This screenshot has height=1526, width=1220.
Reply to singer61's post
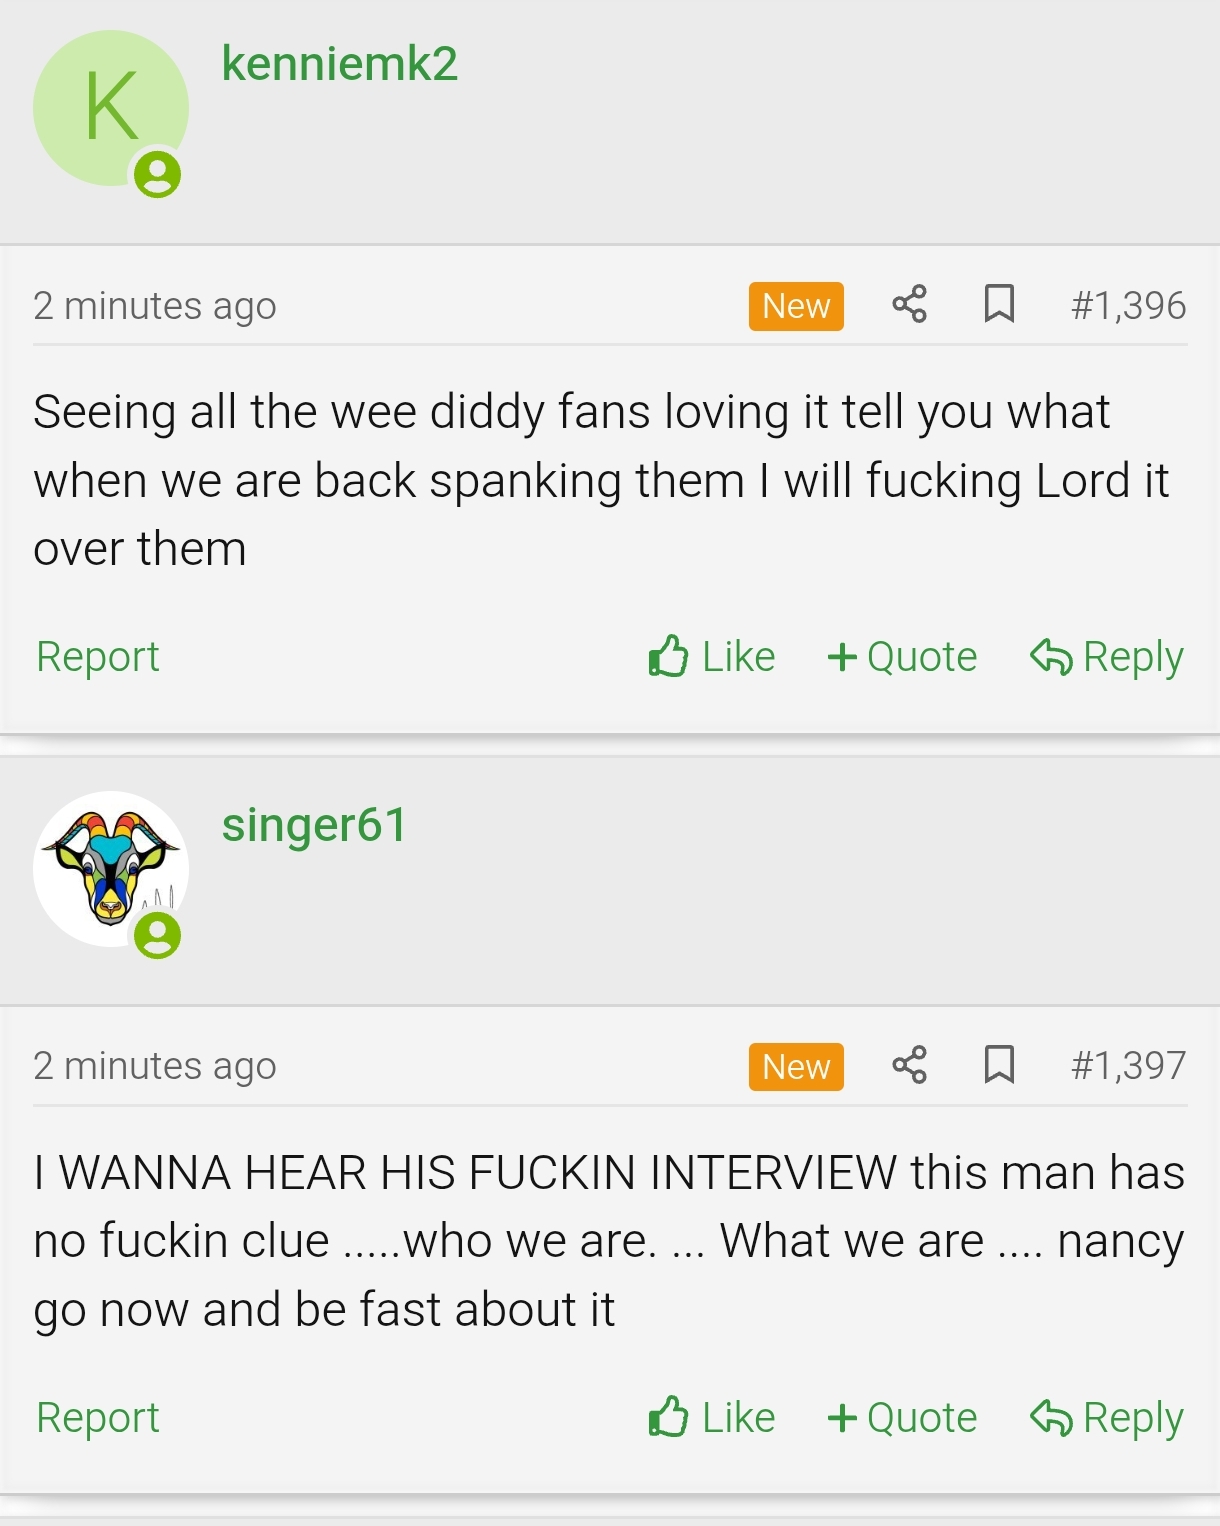pyautogui.click(x=1107, y=1418)
